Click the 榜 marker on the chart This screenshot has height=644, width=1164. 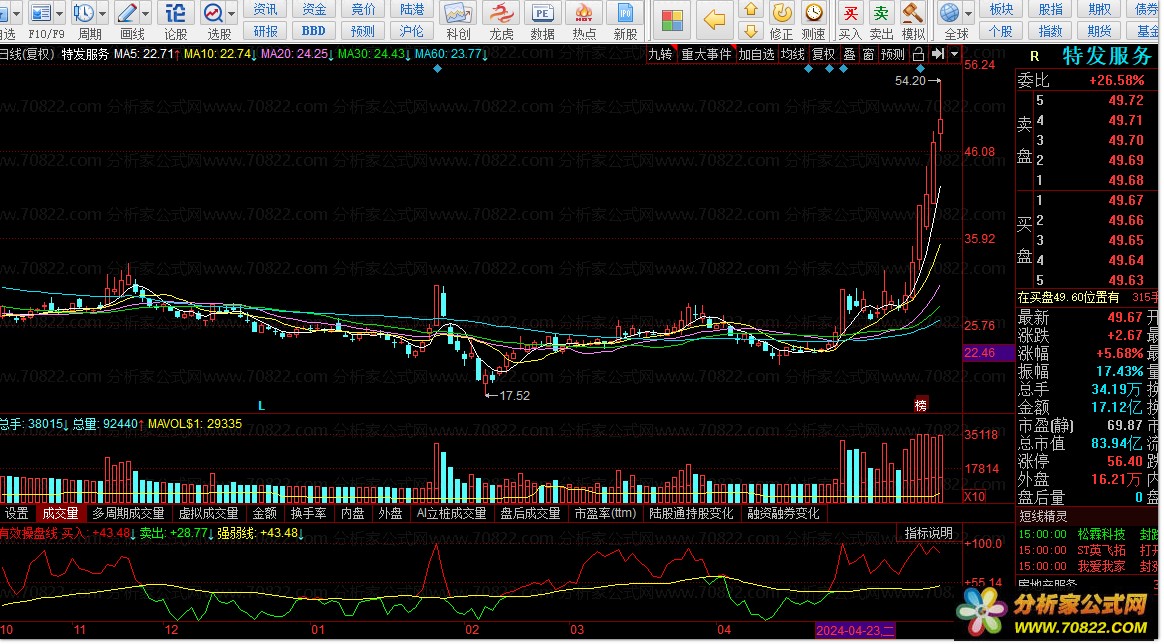tap(921, 405)
